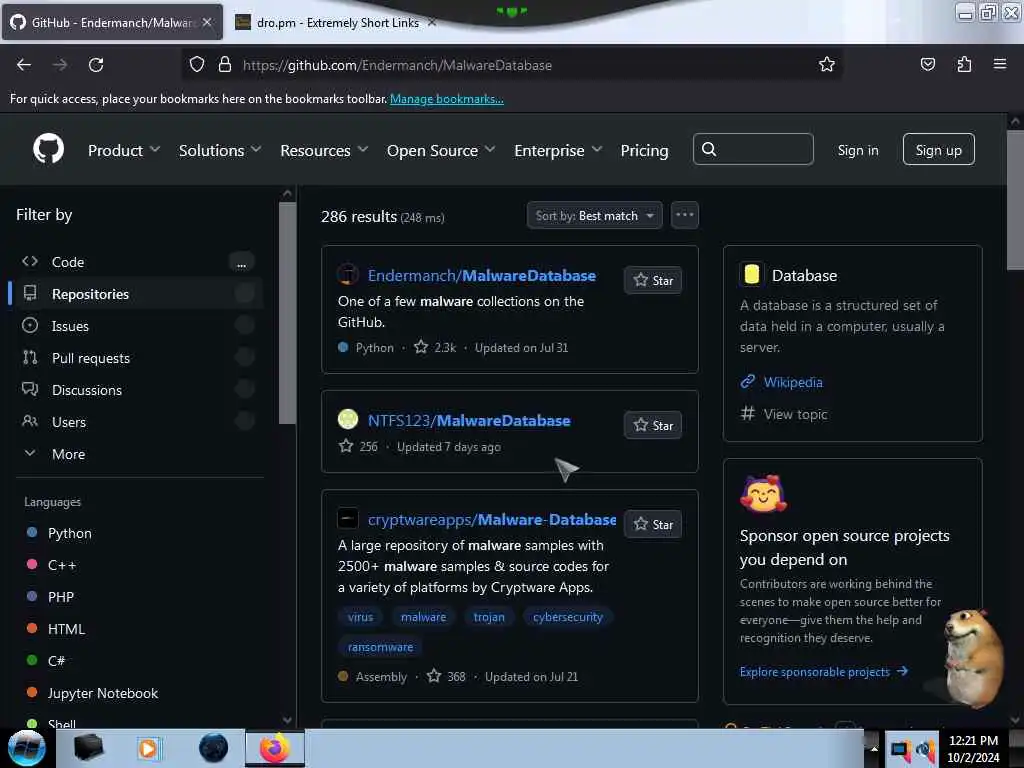Expand the Enterprise dropdown menu

(x=558, y=150)
